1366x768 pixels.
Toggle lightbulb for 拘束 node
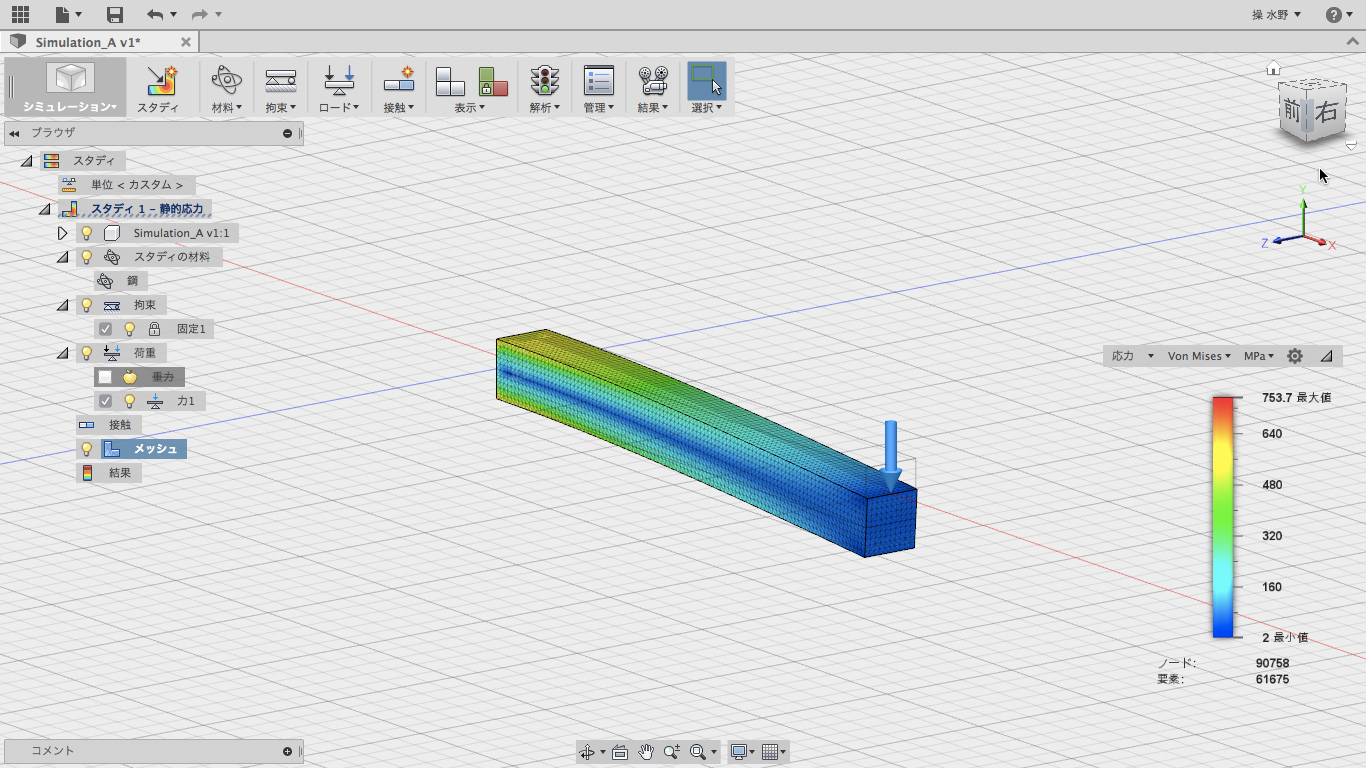point(87,305)
